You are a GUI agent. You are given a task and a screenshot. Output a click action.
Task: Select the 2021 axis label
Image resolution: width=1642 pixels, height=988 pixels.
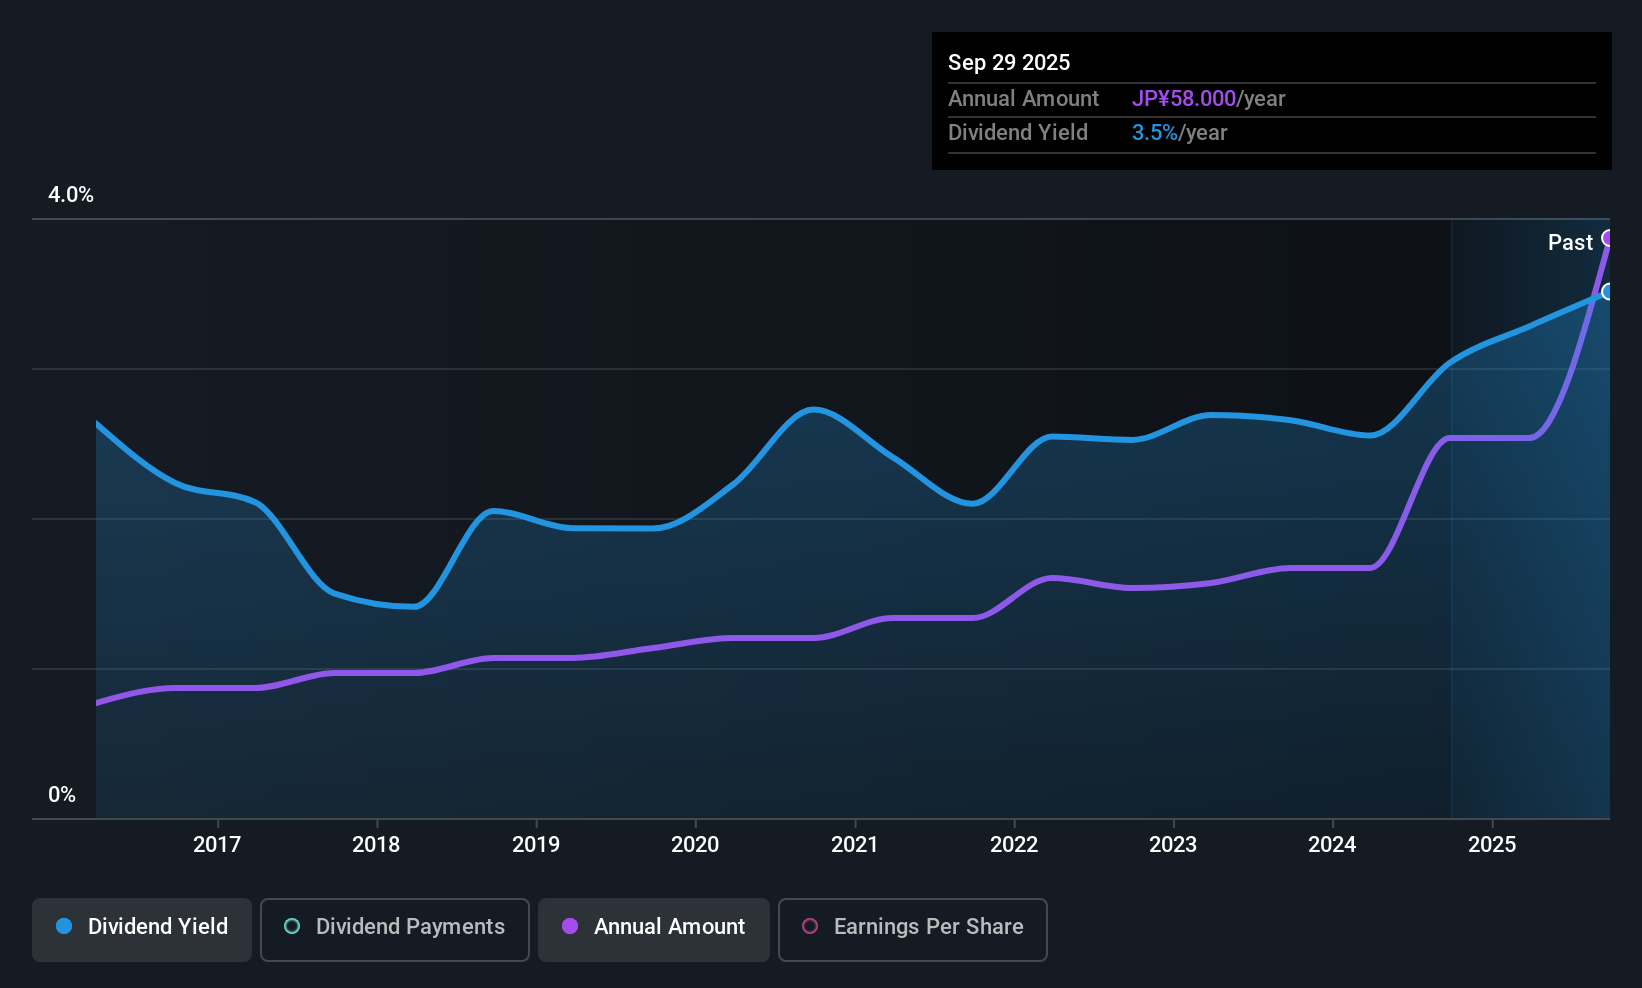click(x=855, y=845)
